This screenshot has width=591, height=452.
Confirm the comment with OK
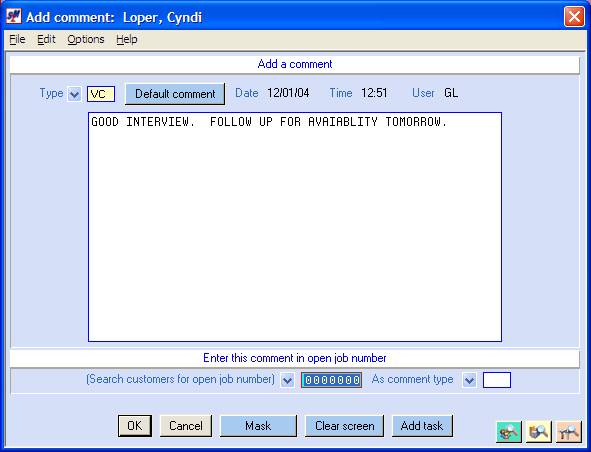click(x=135, y=426)
